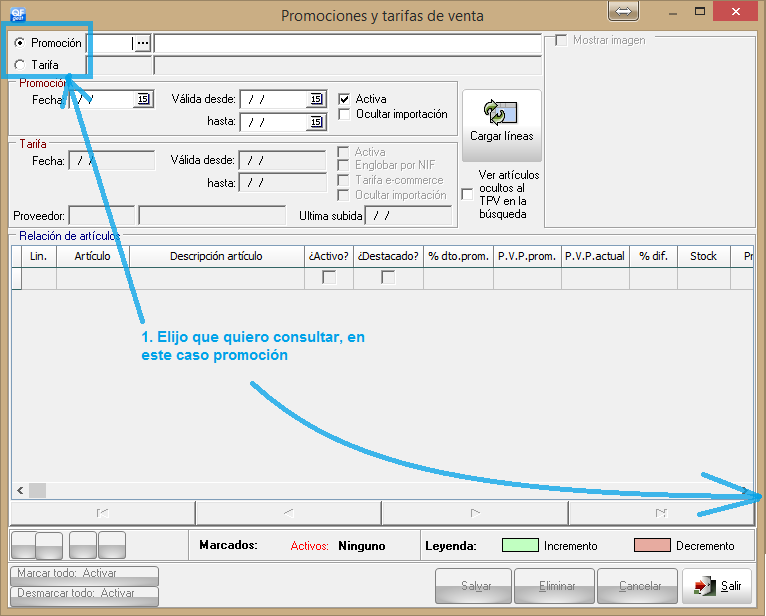Click the P.V.P.actual column header
Screen dimensions: 766x616
click(595, 256)
